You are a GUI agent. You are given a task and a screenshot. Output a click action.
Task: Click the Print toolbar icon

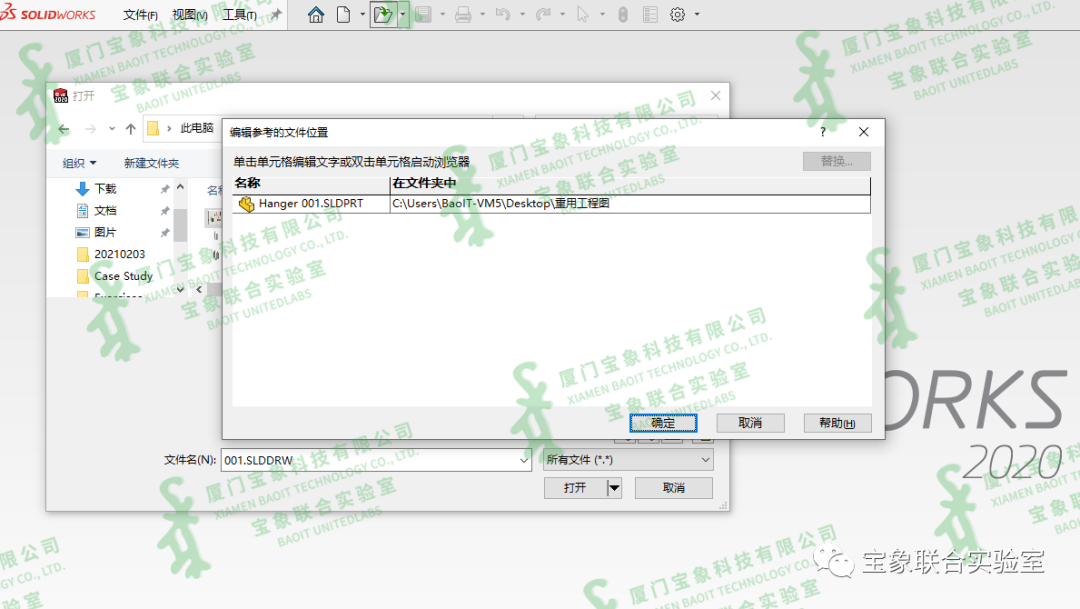coord(463,14)
